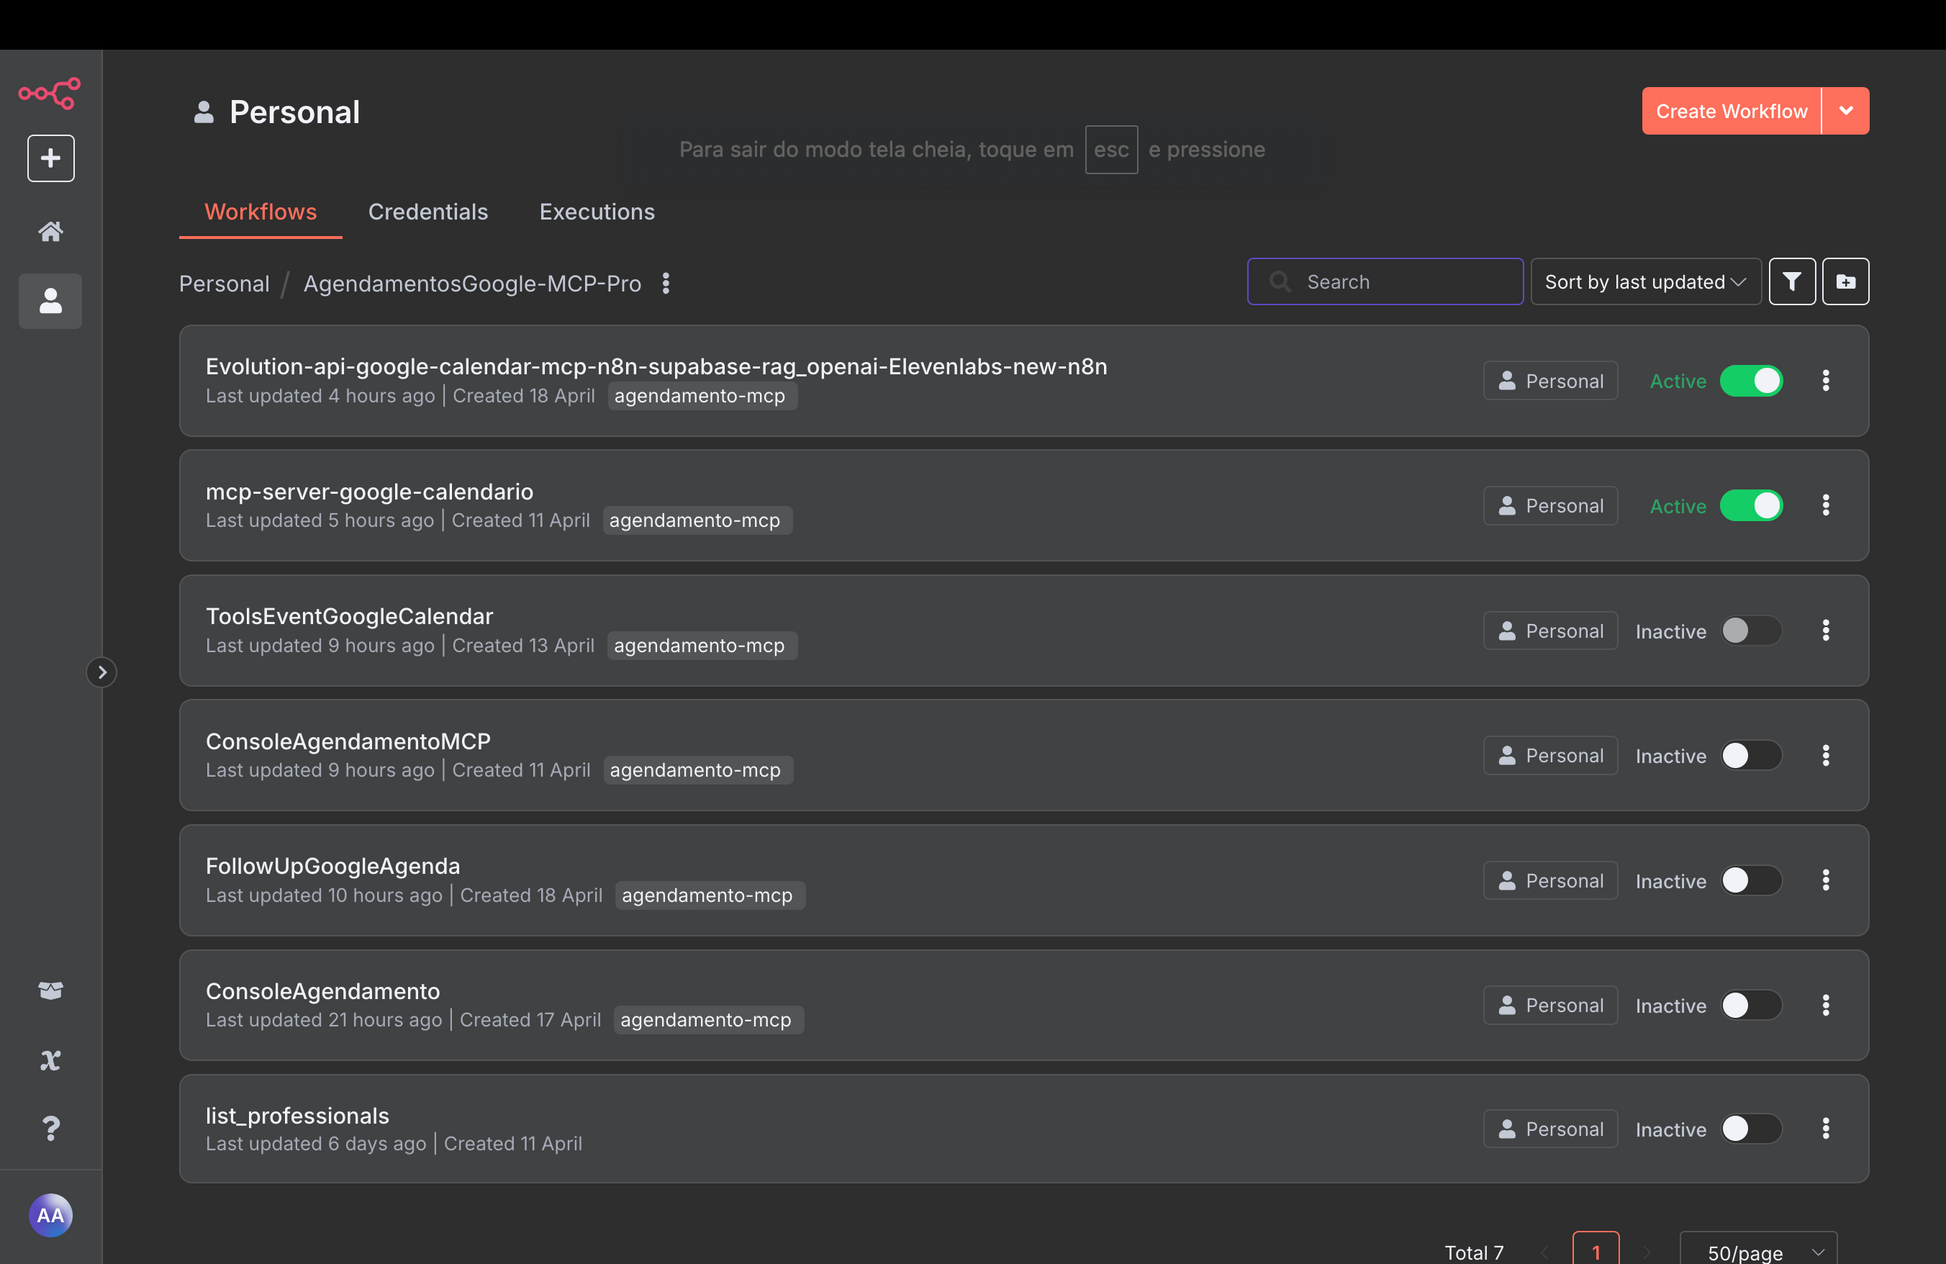Image resolution: width=1946 pixels, height=1264 pixels.
Task: Open Variables icon in sidebar
Action: [x=51, y=1060]
